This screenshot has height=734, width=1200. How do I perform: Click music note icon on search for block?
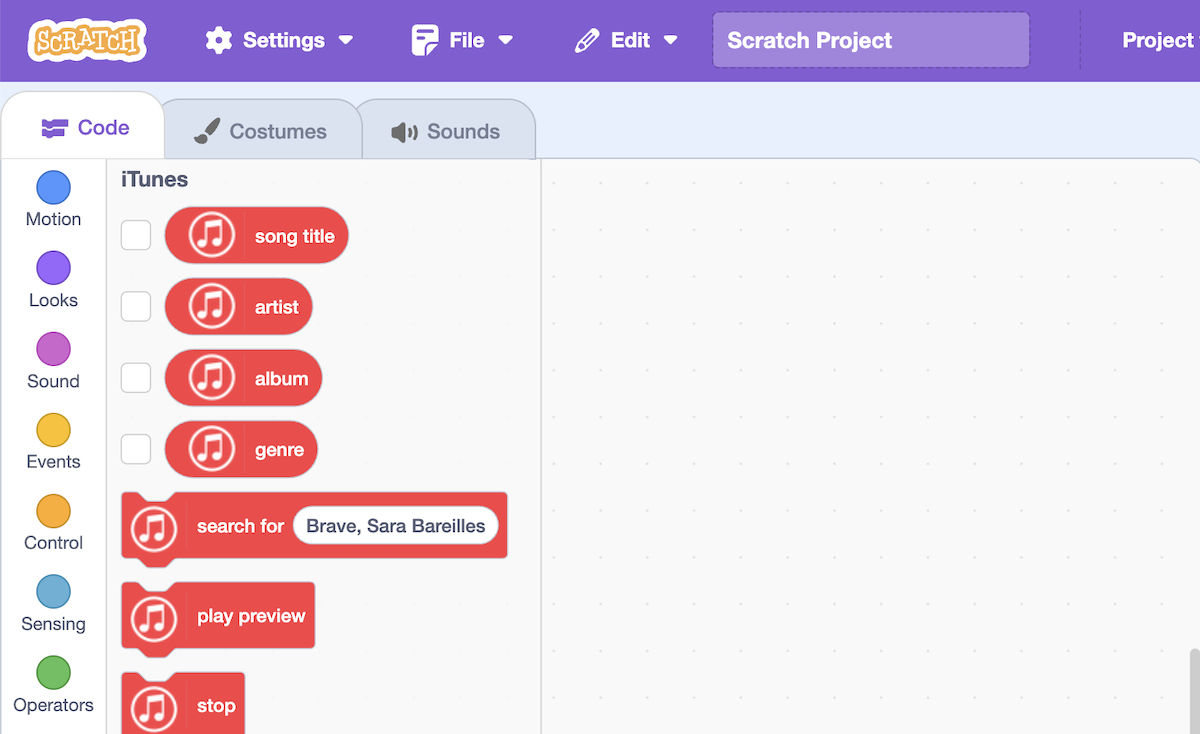pyautogui.click(x=153, y=527)
